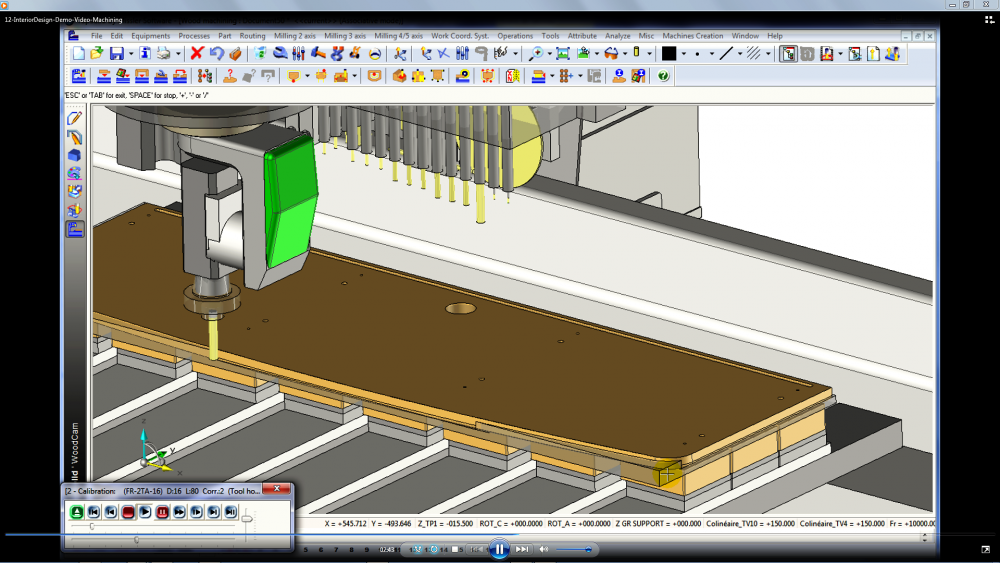Click the machining operations tree icon
The height and width of the screenshot is (563, 1000).
tap(205, 76)
